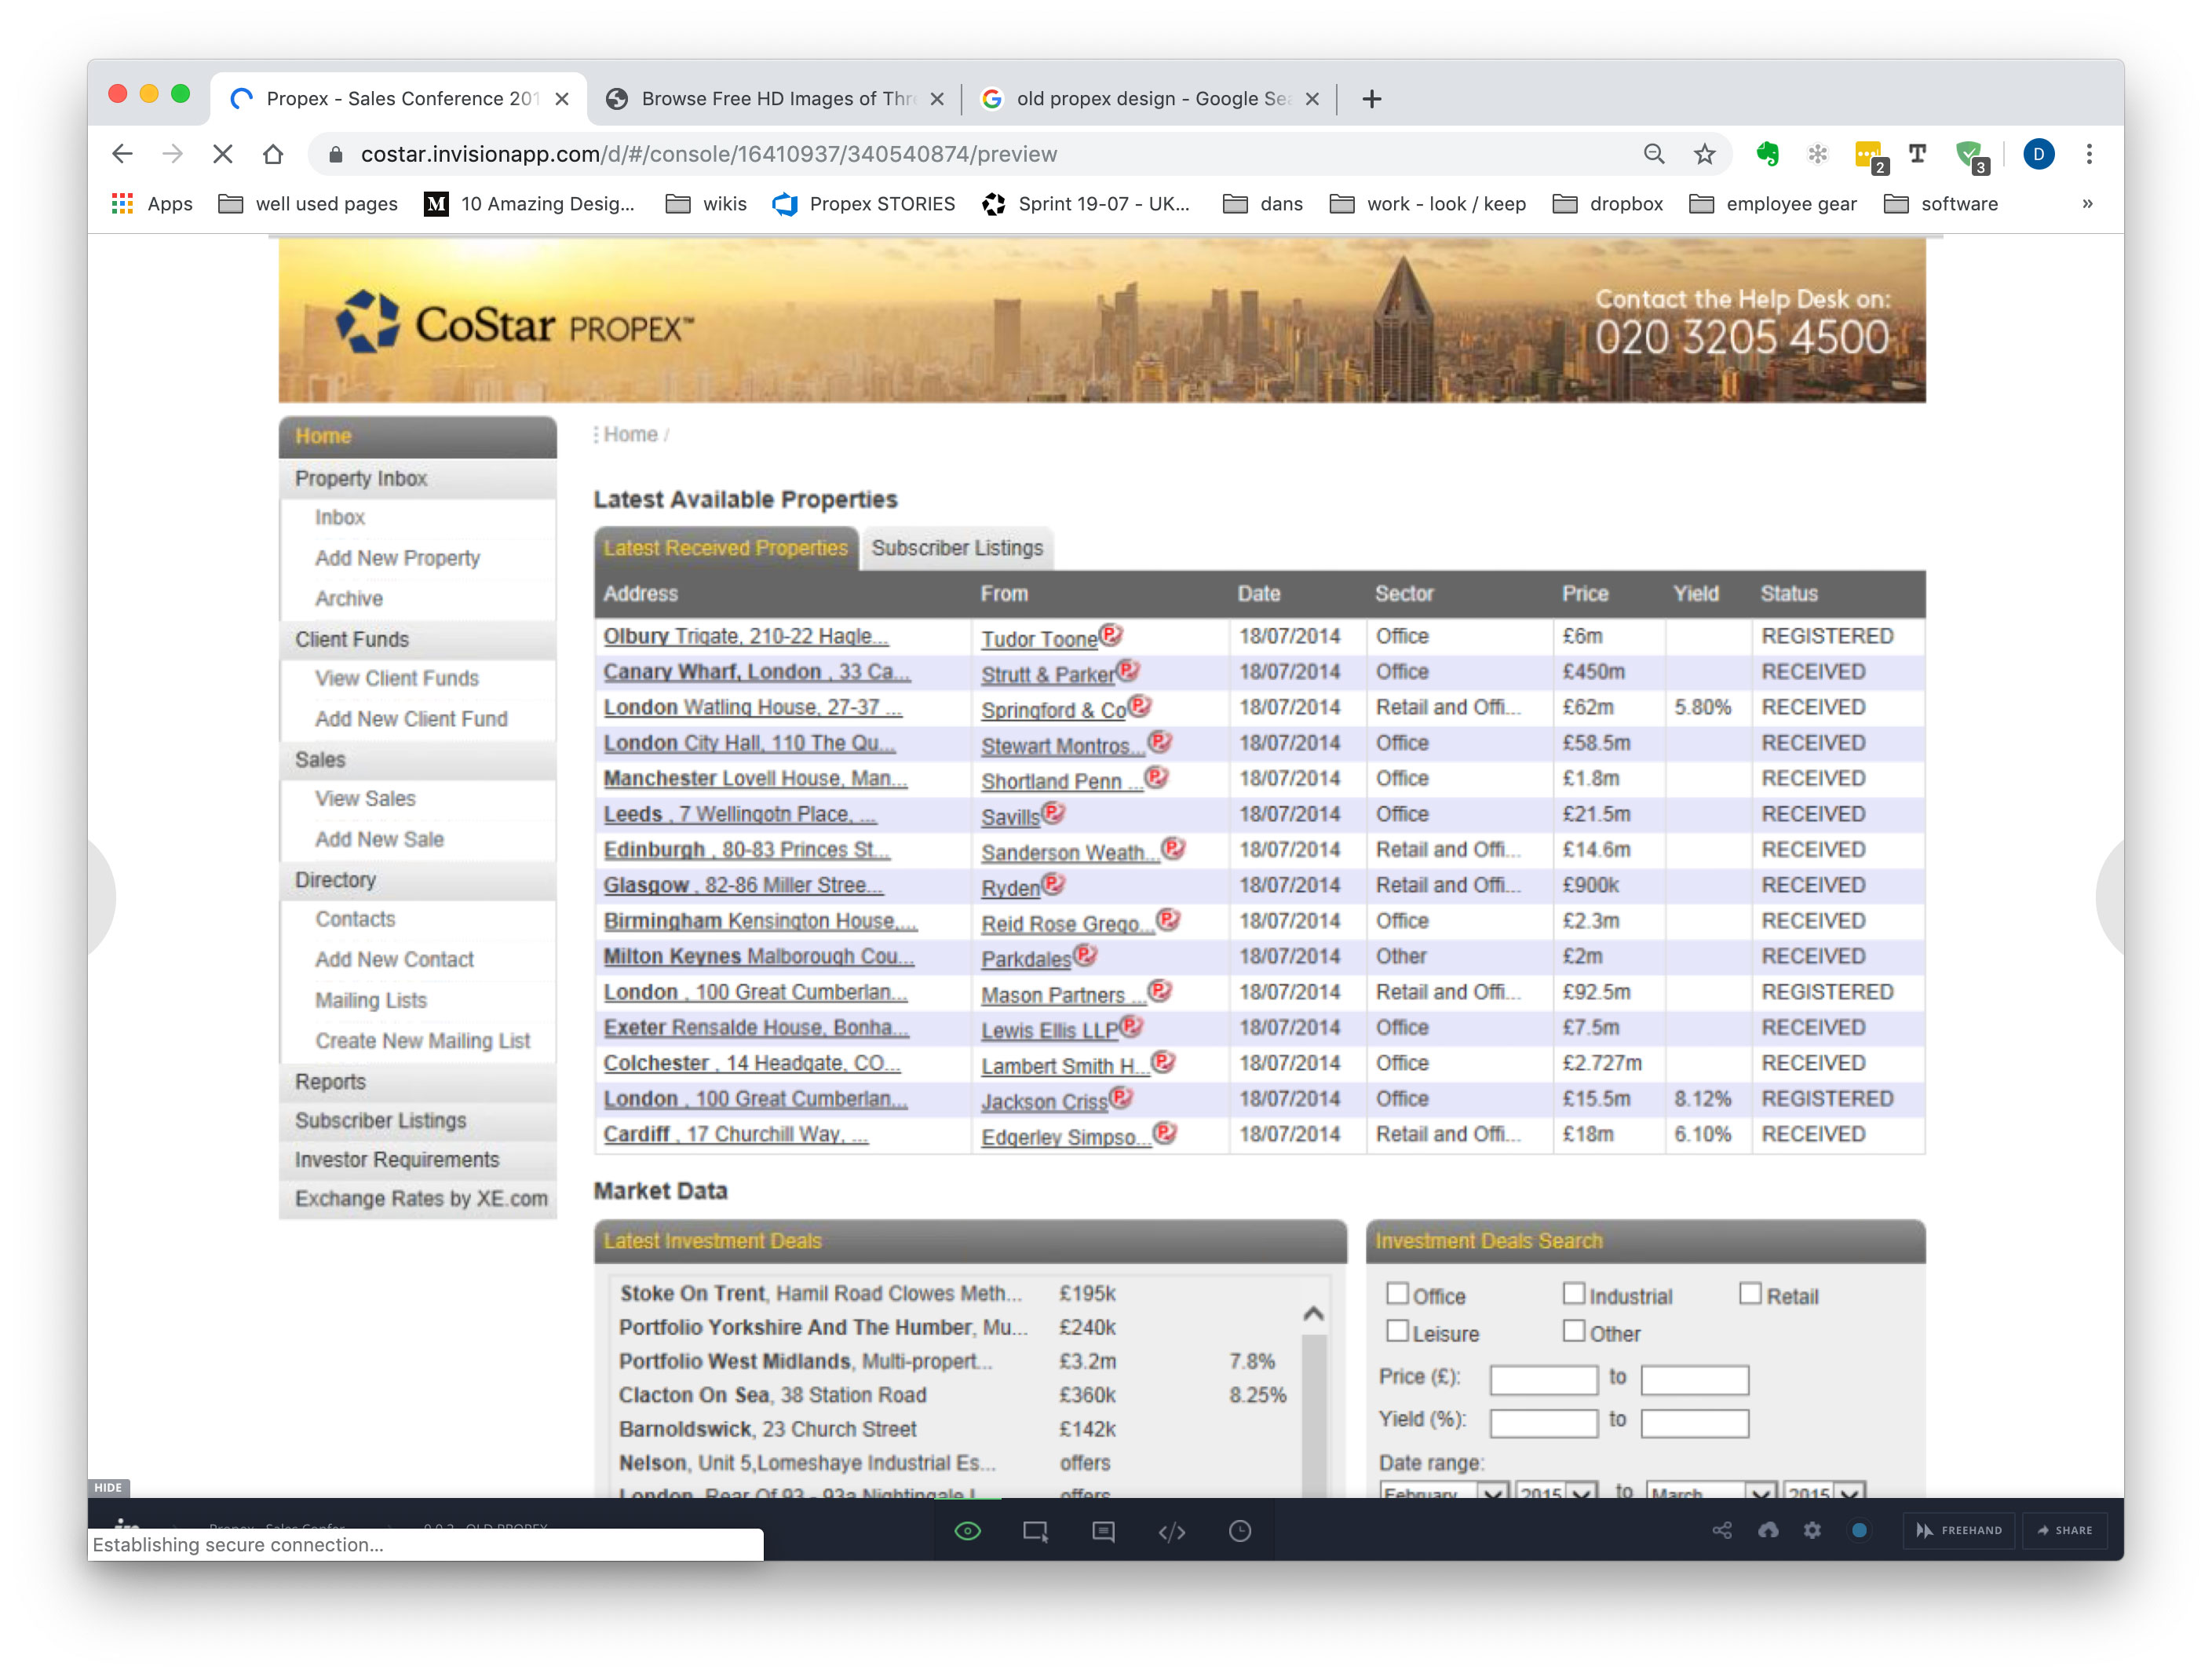Expand hidden bookmarks overflow chevron
This screenshot has width=2212, height=1677.
pos(2087,204)
